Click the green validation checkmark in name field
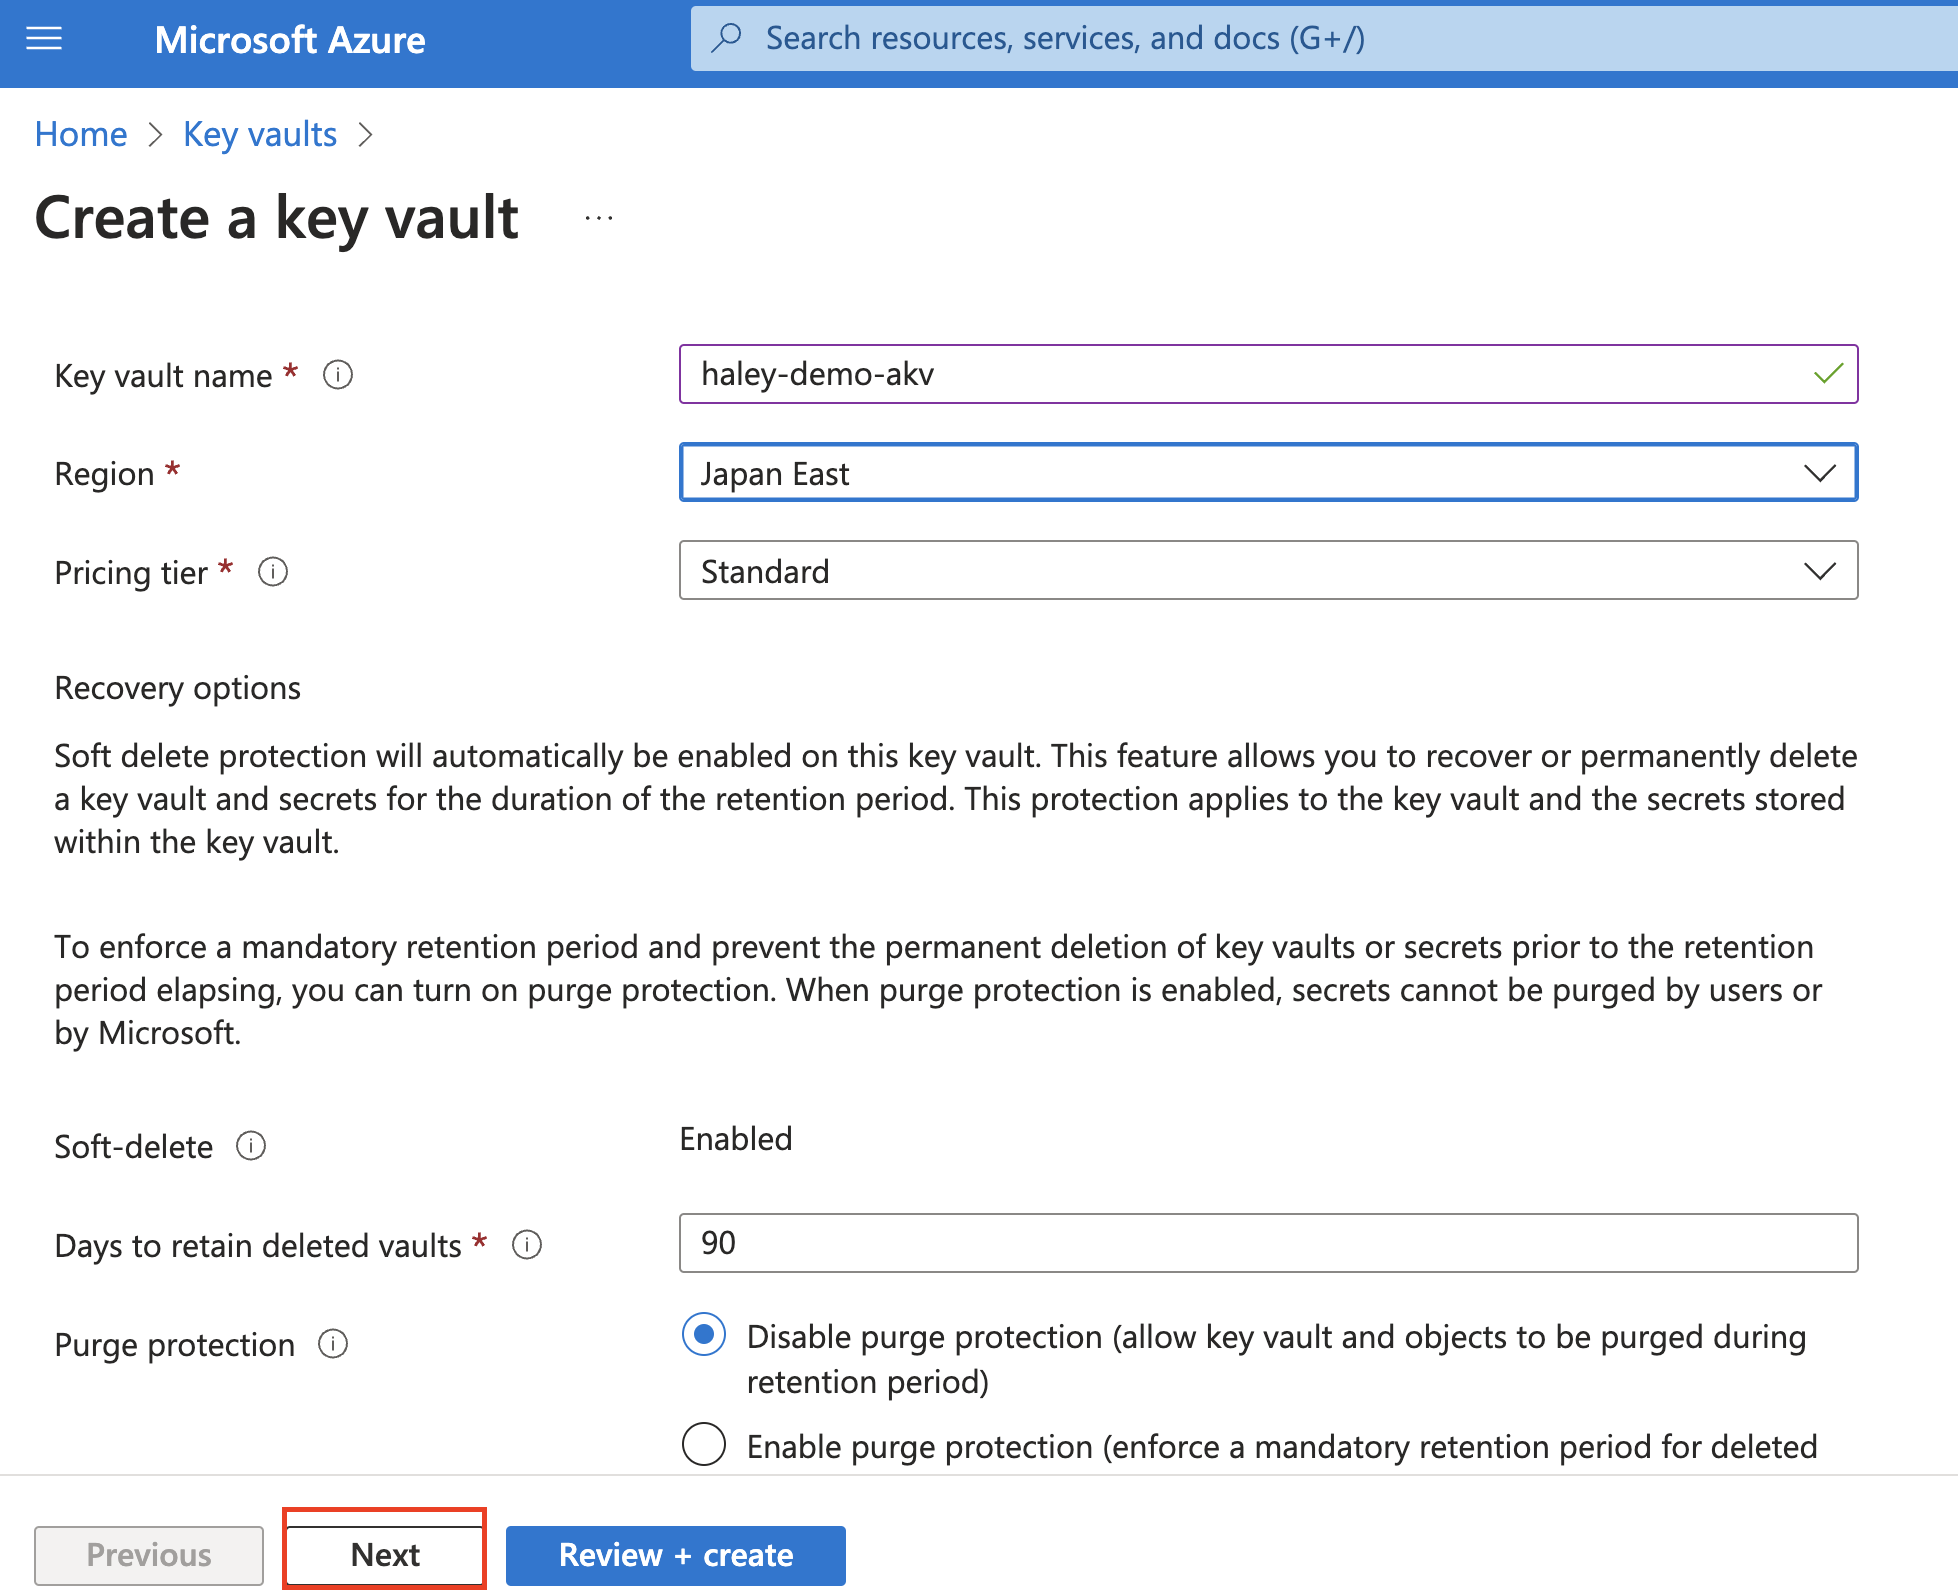Screen dimensions: 1958x1594 coord(1826,374)
